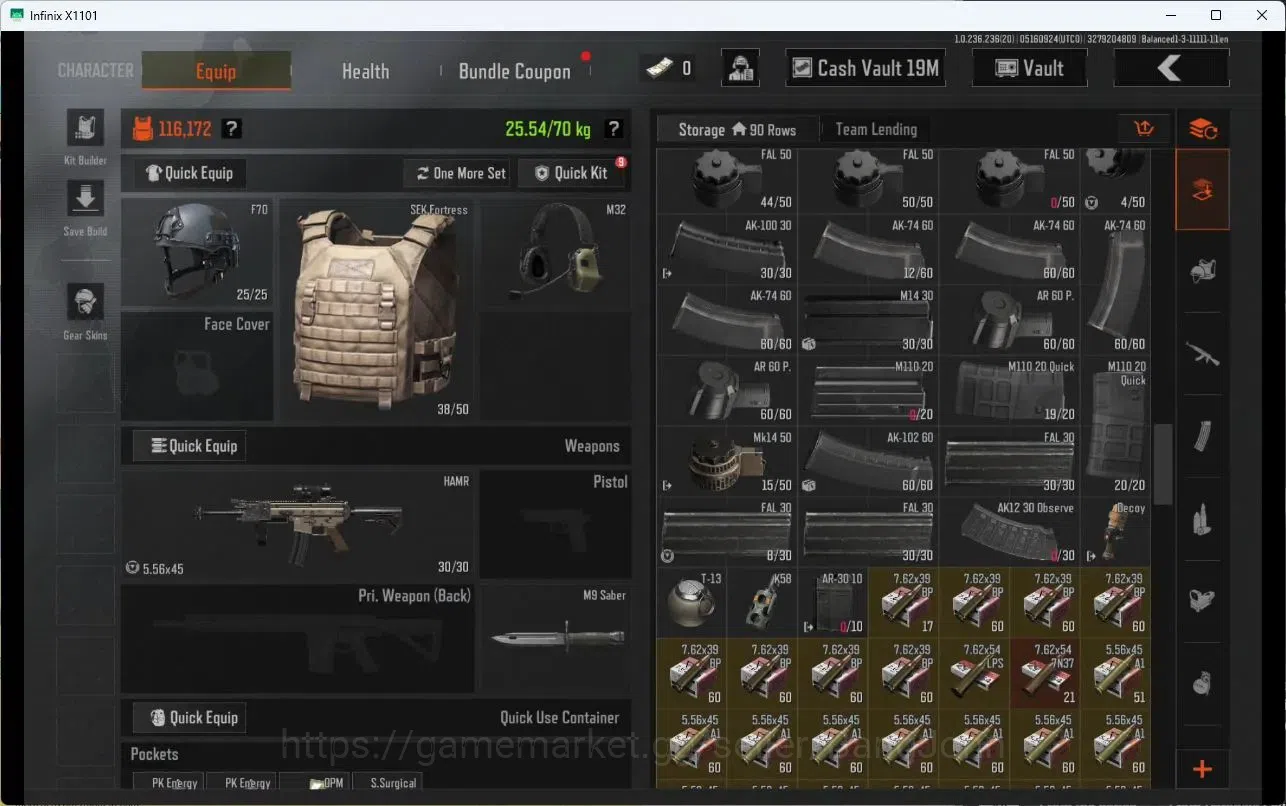Select the FAL 30 magazine with 8/30
The image size is (1286, 806).
coord(727,531)
